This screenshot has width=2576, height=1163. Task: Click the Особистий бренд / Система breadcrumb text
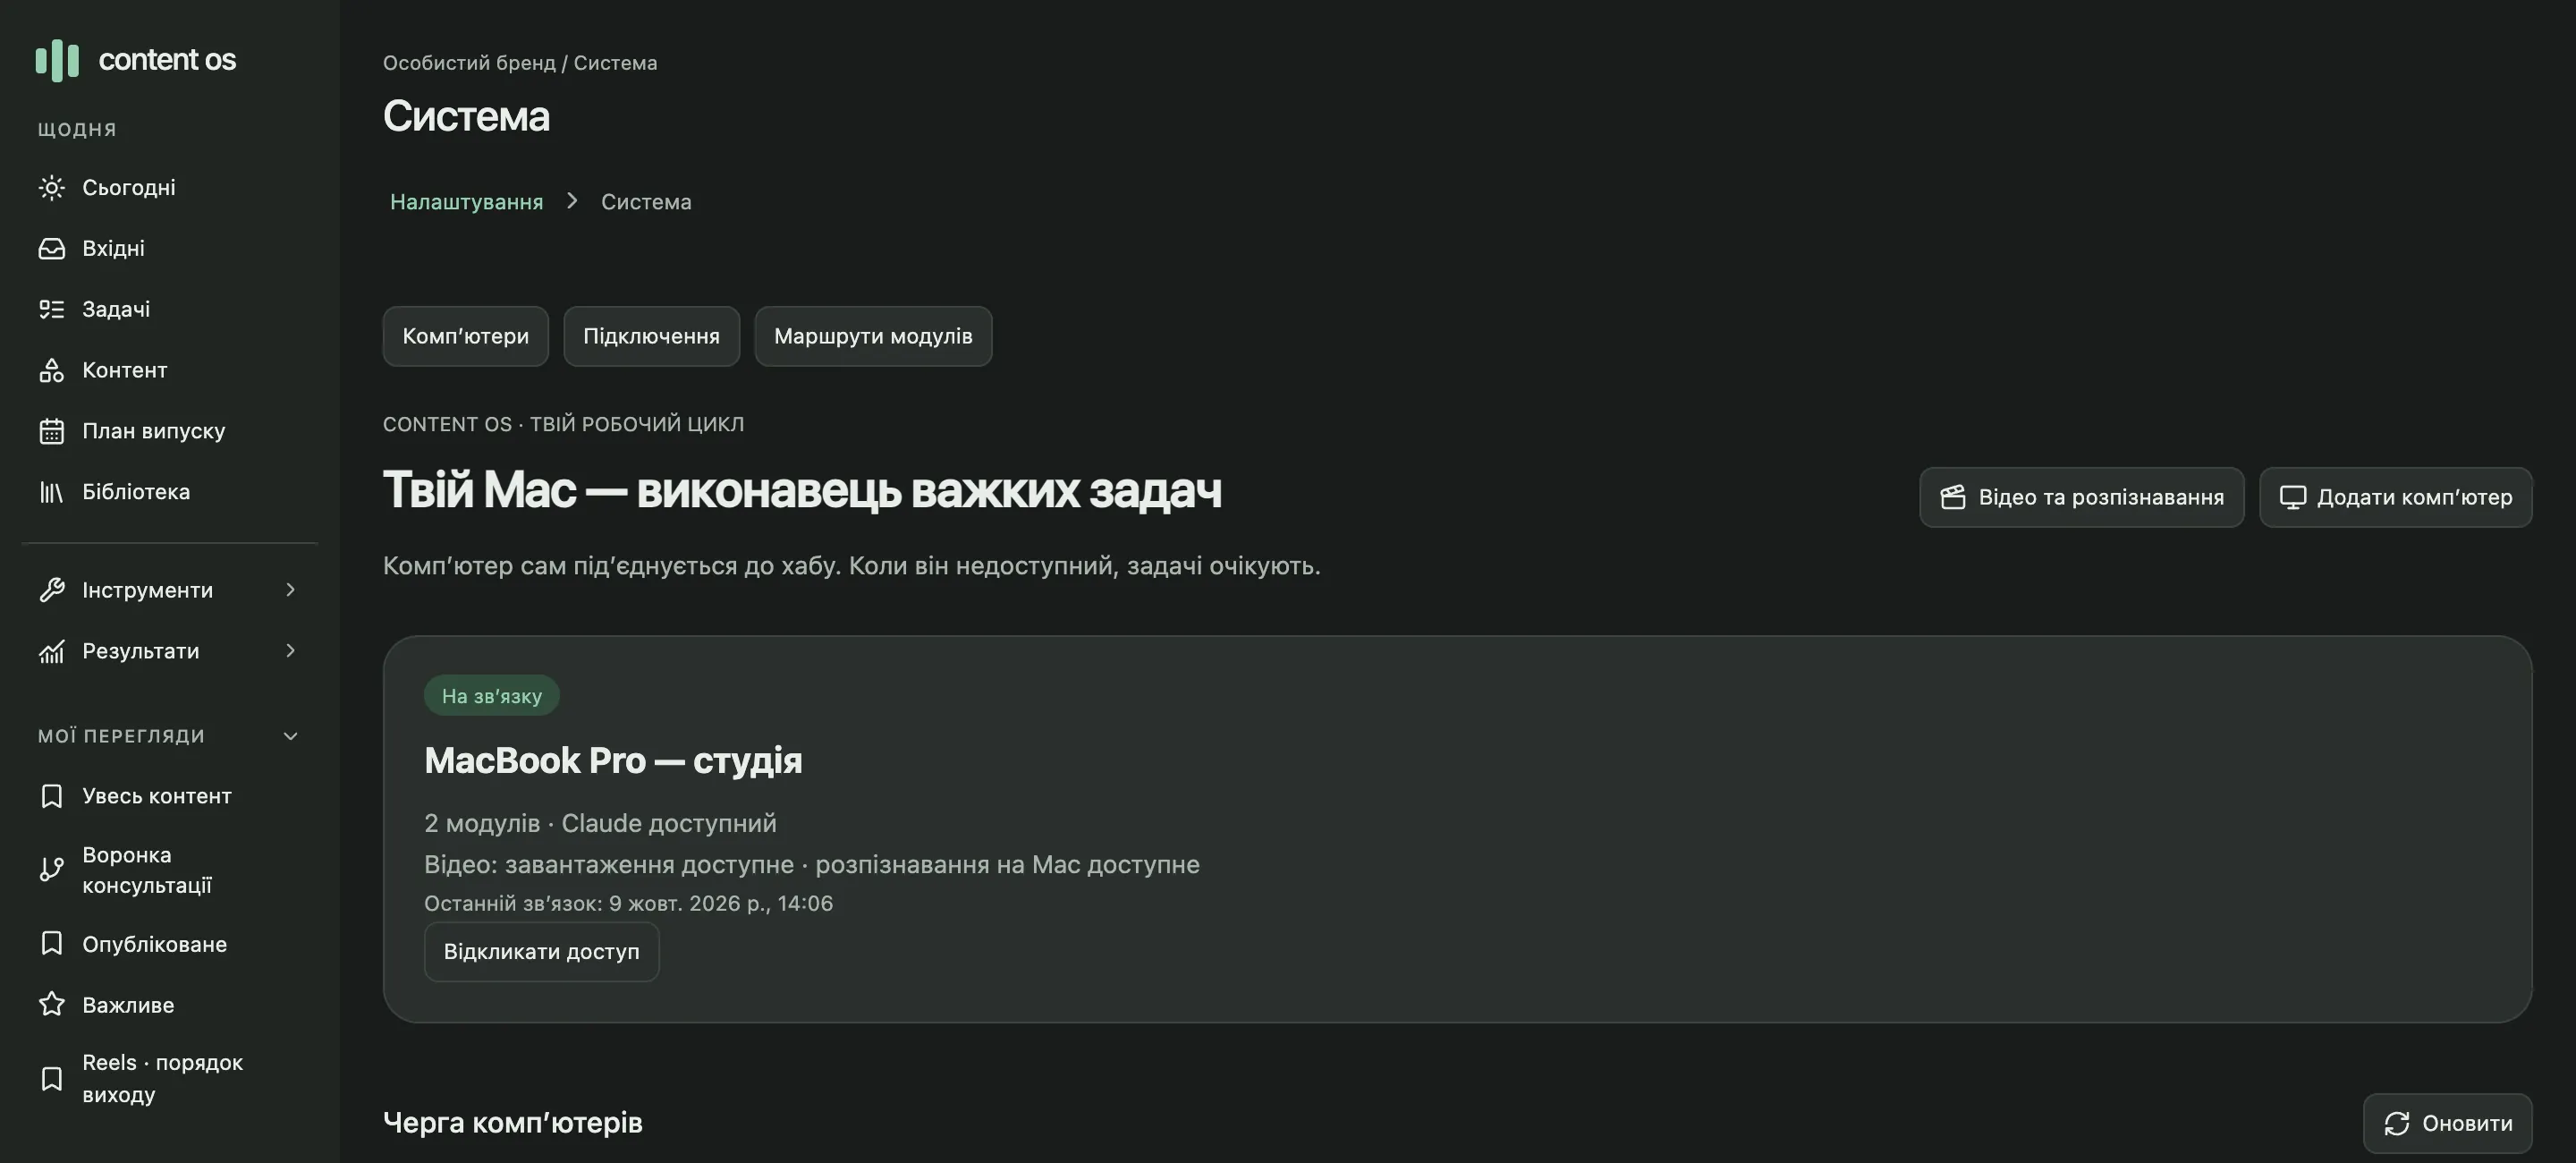520,63
